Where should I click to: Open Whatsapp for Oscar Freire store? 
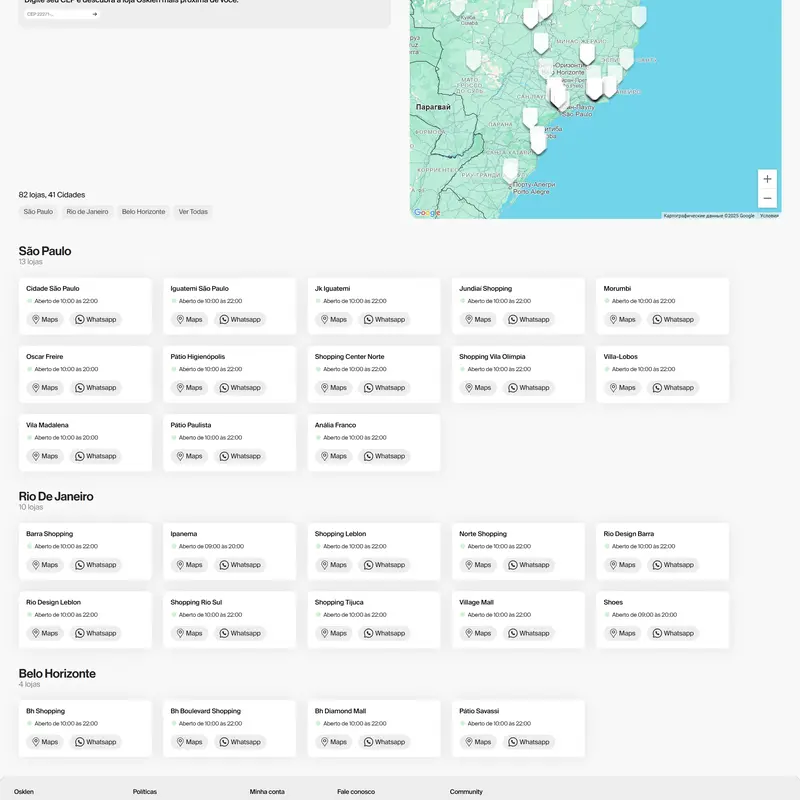tap(95, 388)
